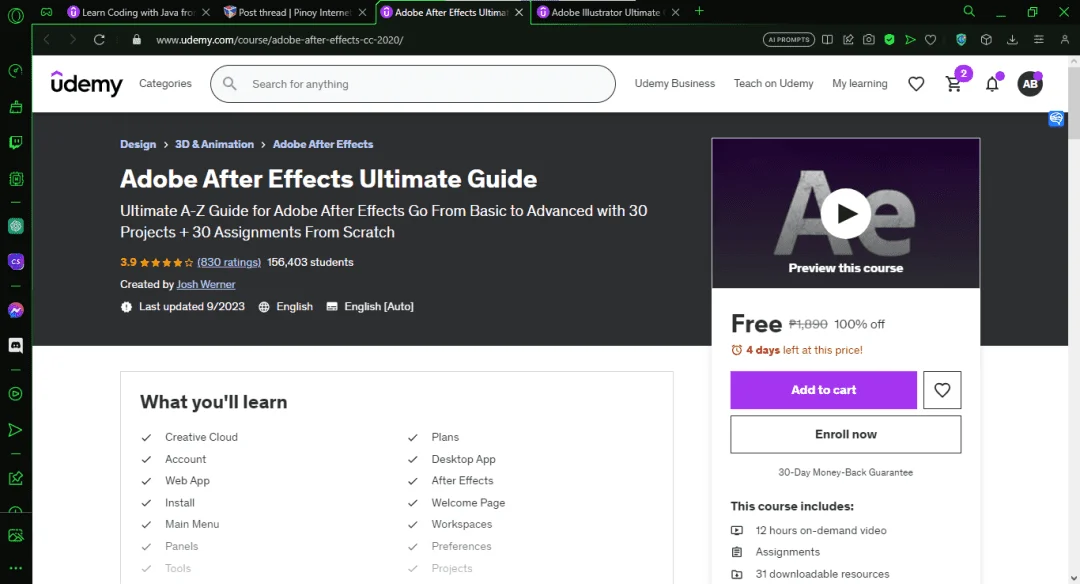Reload the current Udemy page

[99, 40]
